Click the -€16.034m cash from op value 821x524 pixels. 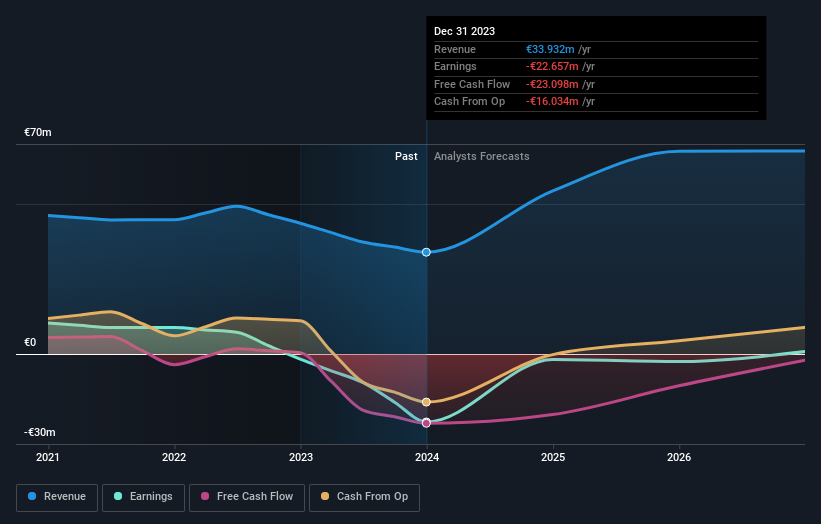[552, 102]
